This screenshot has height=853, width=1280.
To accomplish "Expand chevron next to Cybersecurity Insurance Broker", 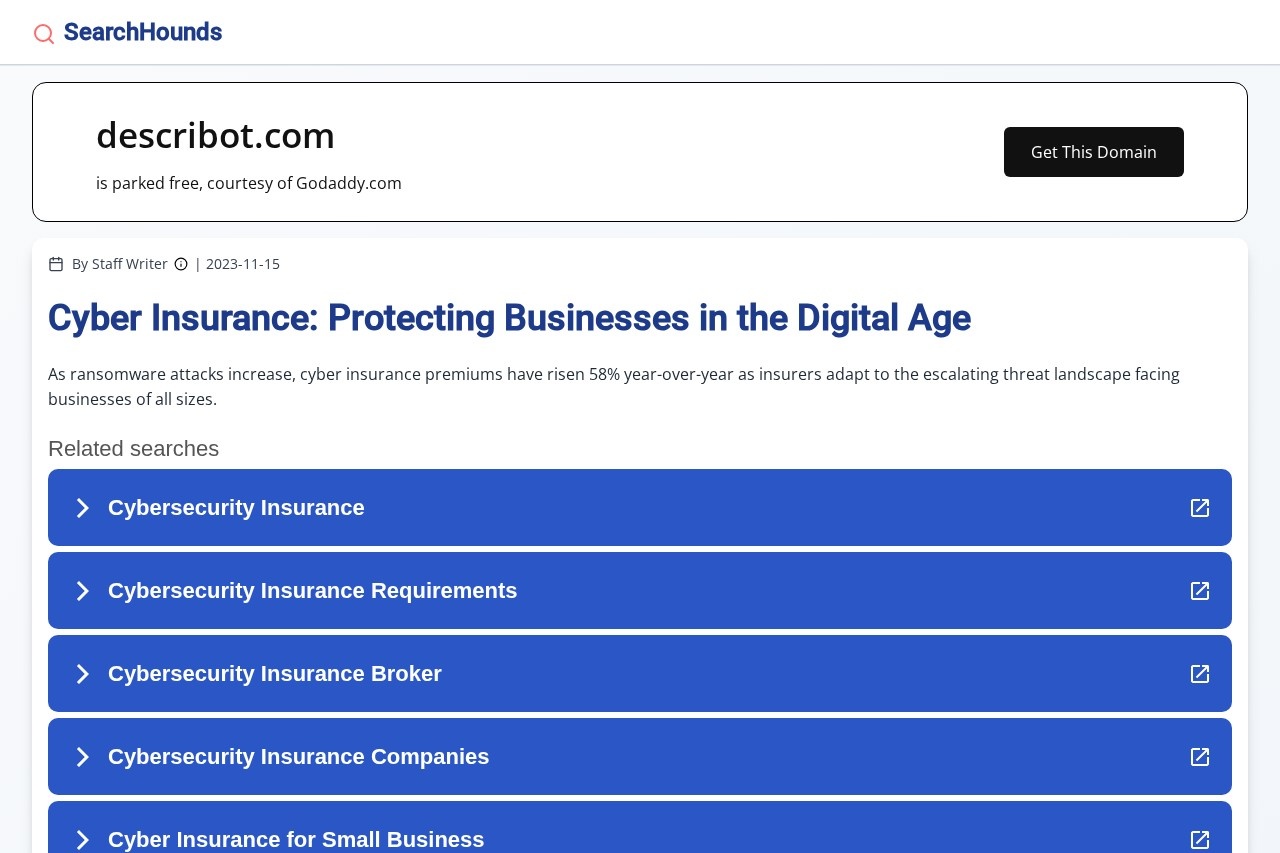I will pyautogui.click(x=83, y=674).
